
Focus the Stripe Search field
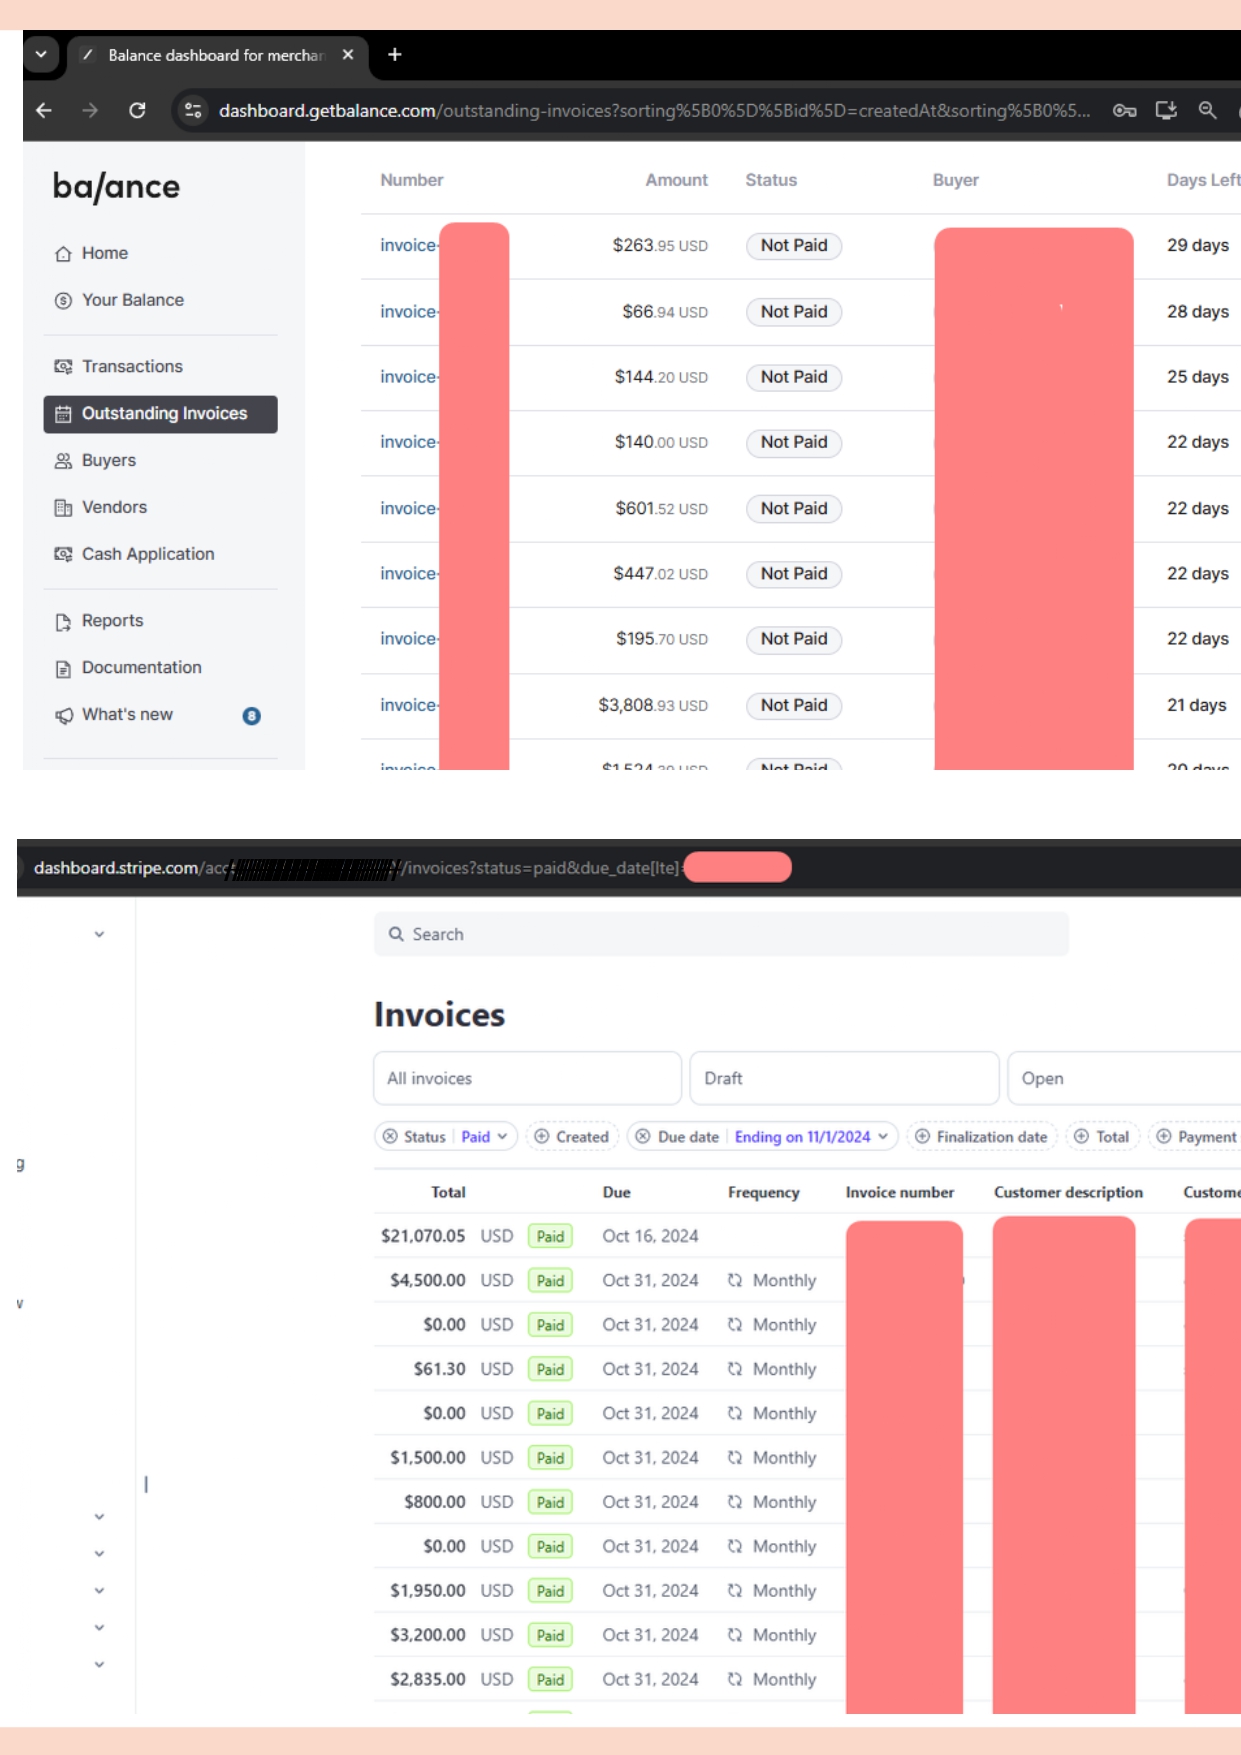coord(721,934)
